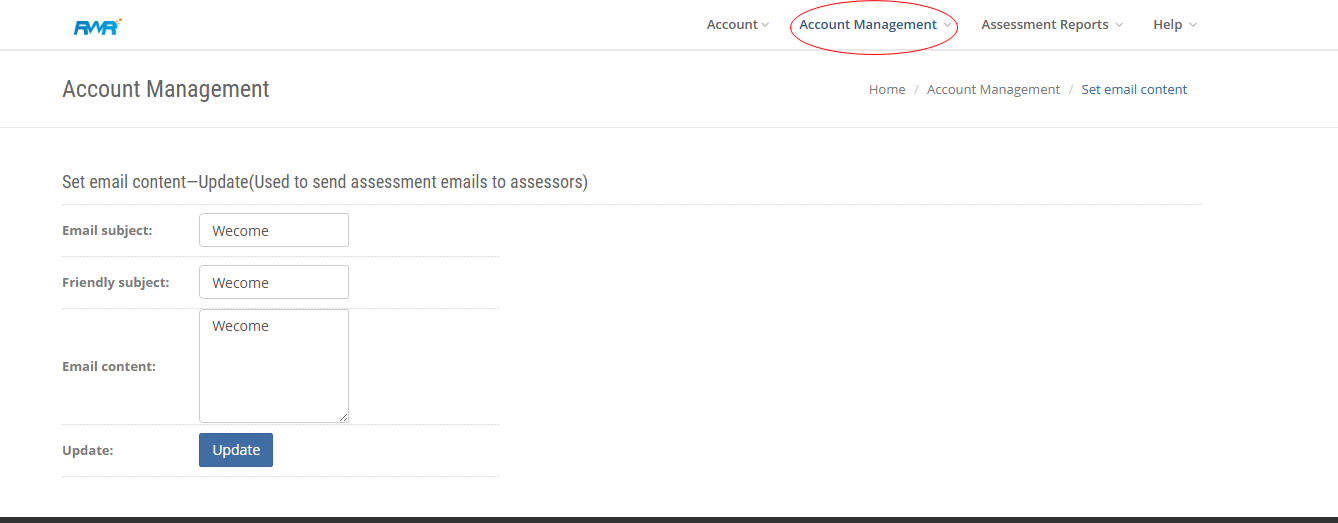The width and height of the screenshot is (1338, 523).
Task: Grab the textarea resize handle corner
Action: (343, 417)
